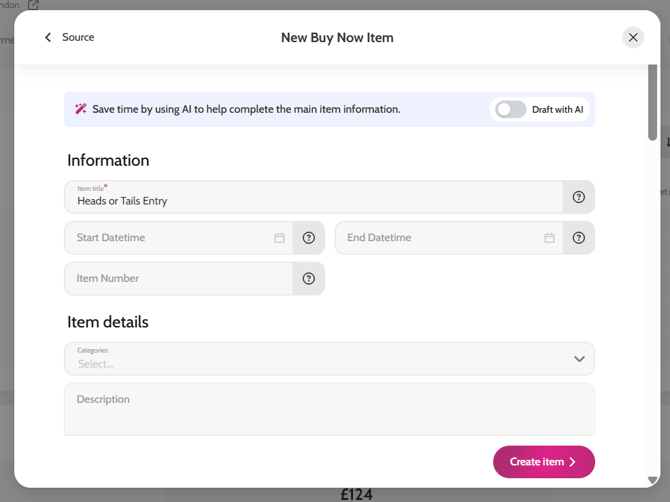The height and width of the screenshot is (502, 670).
Task: Click the back arrow next to Source
Action: coord(47,38)
